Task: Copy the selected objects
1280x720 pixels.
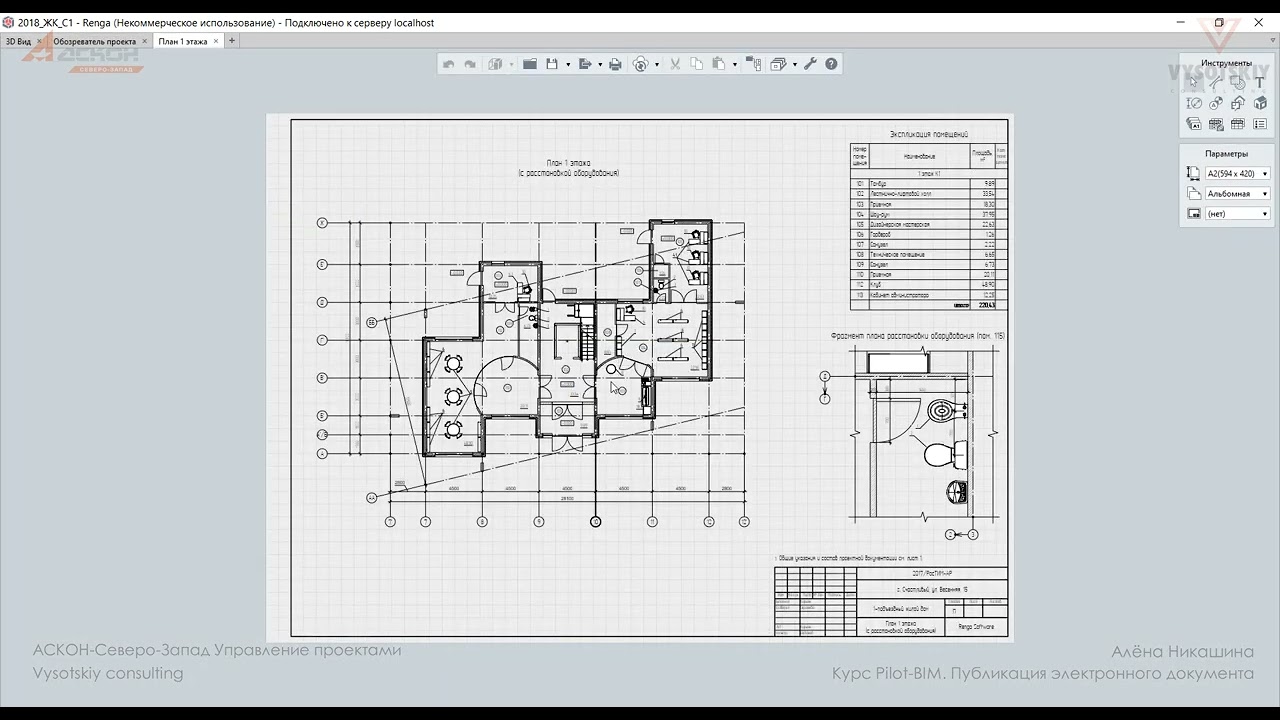Action: click(697, 64)
